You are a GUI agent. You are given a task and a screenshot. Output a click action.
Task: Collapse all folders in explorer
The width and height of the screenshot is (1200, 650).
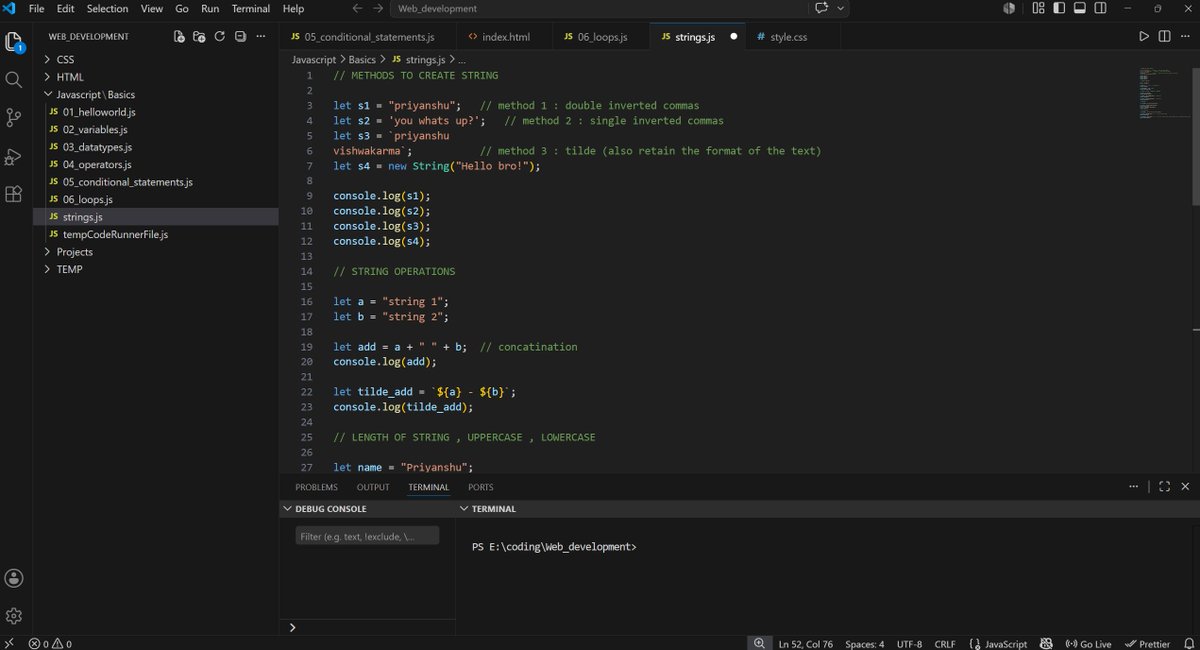[x=240, y=37]
